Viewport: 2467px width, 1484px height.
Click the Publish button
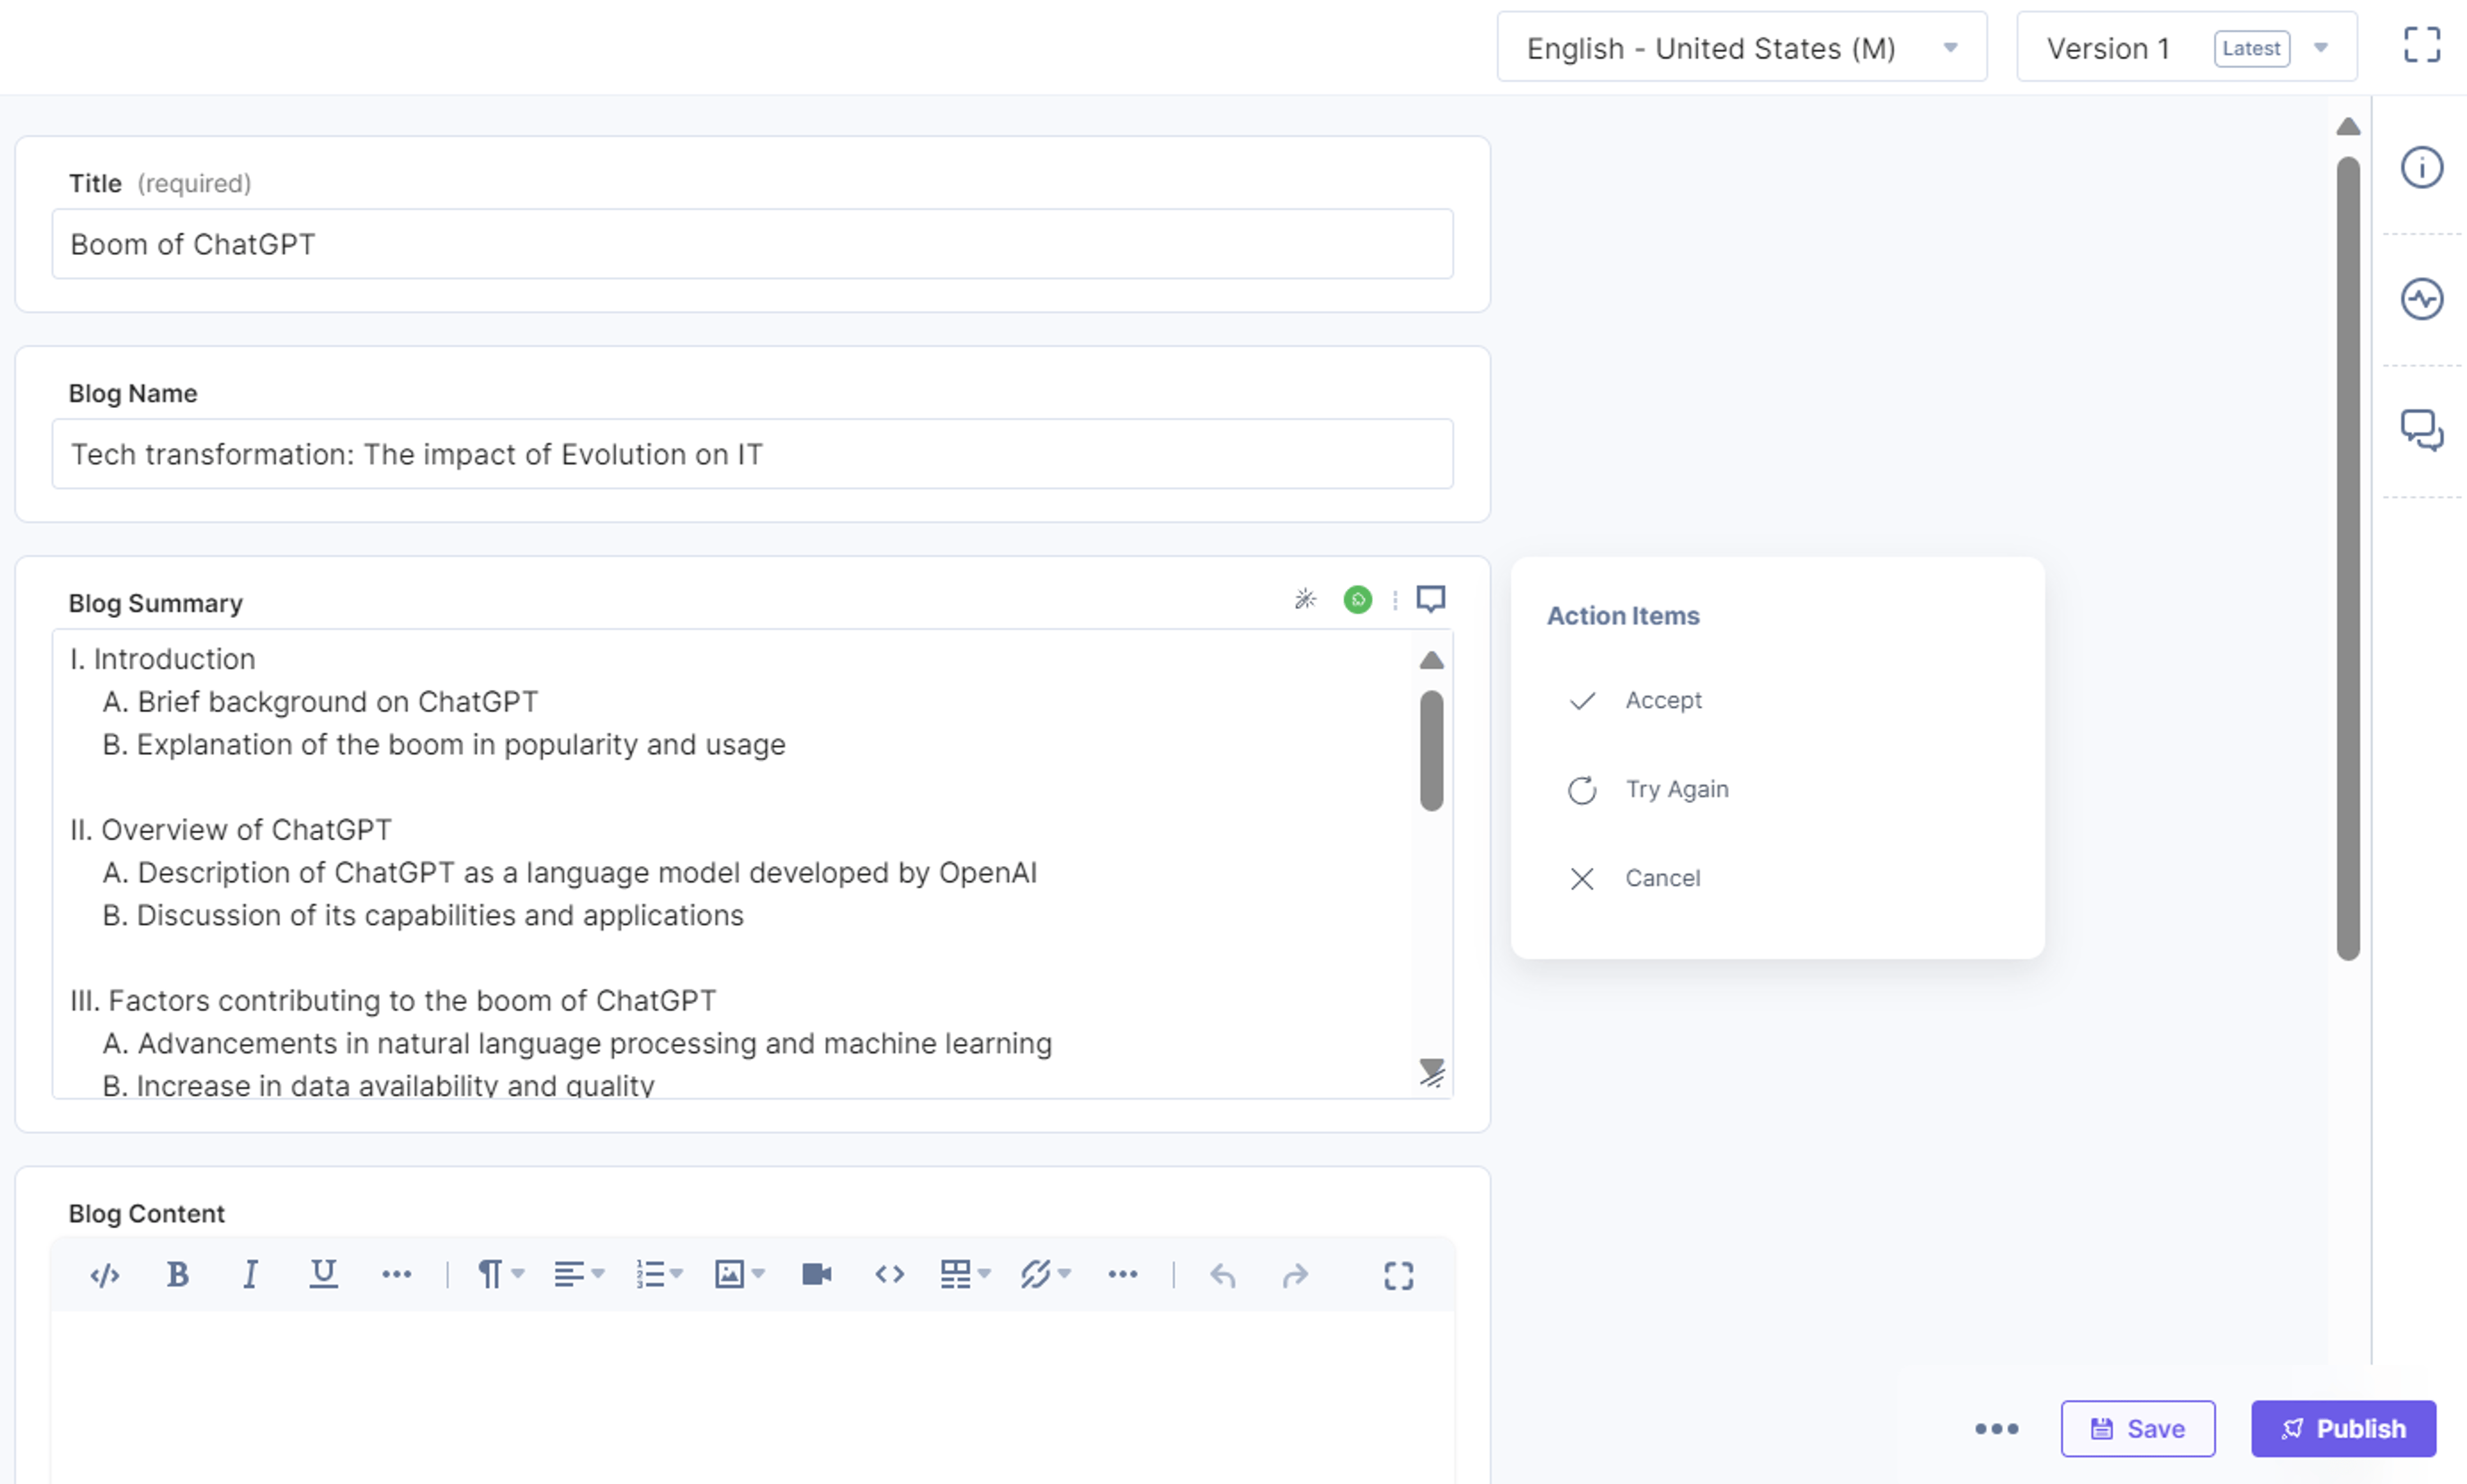click(2342, 1428)
